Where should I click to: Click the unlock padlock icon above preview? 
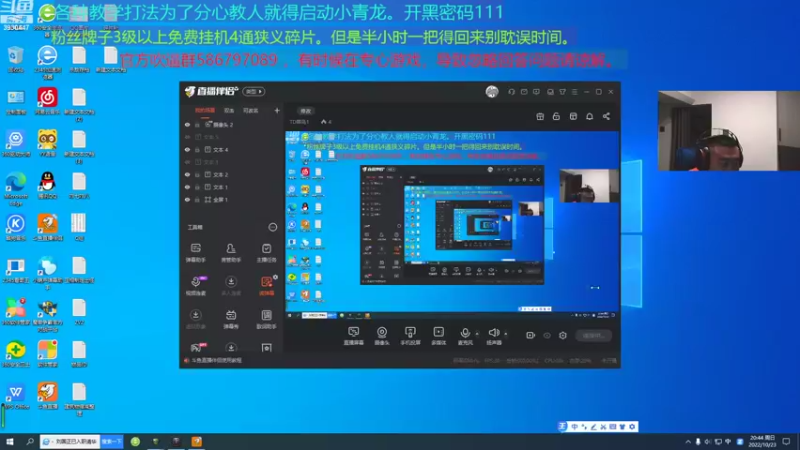556,116
